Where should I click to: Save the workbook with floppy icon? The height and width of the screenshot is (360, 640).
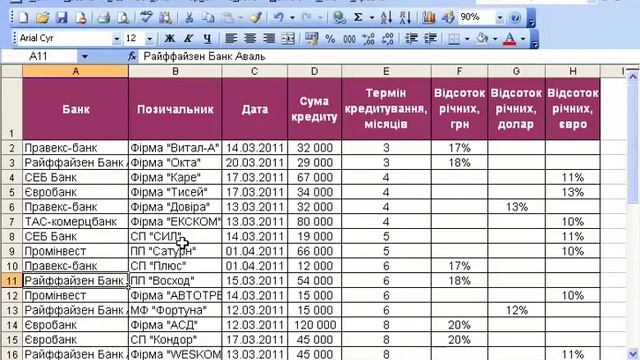(x=62, y=18)
